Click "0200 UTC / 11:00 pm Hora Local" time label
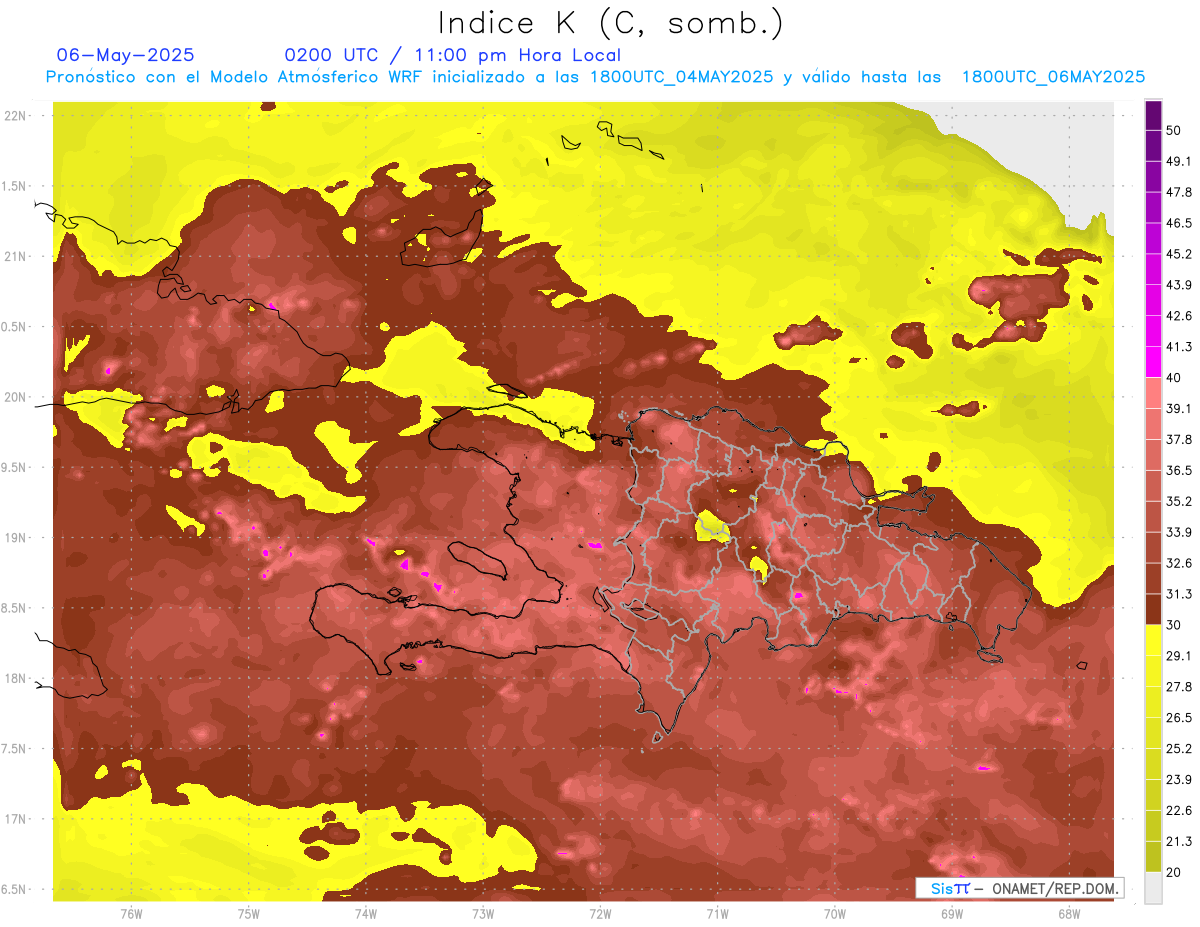The height and width of the screenshot is (927, 1200). click(452, 55)
